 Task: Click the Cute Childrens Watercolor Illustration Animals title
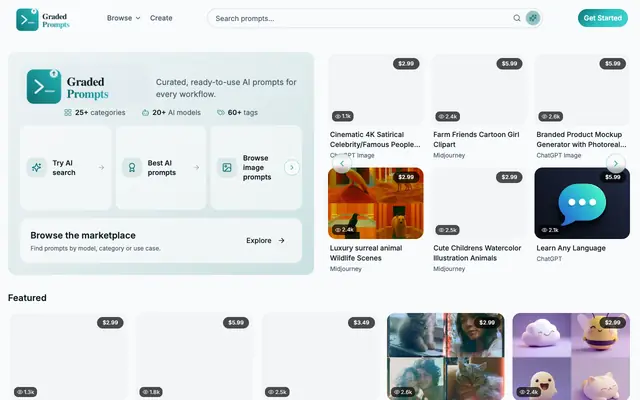477,253
